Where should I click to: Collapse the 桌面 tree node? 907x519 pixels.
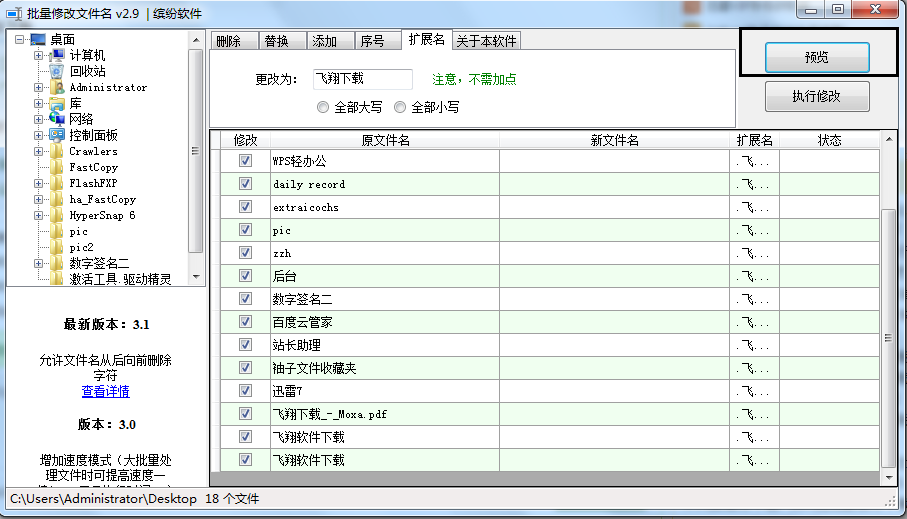pyautogui.click(x=20, y=39)
